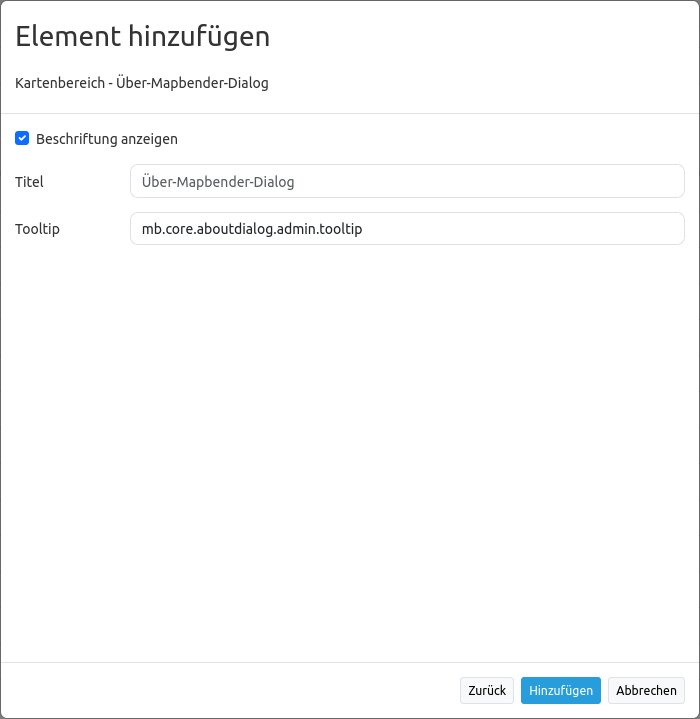Click the blue checked box beside Beschriftung
The height and width of the screenshot is (719, 700).
pos(22,139)
